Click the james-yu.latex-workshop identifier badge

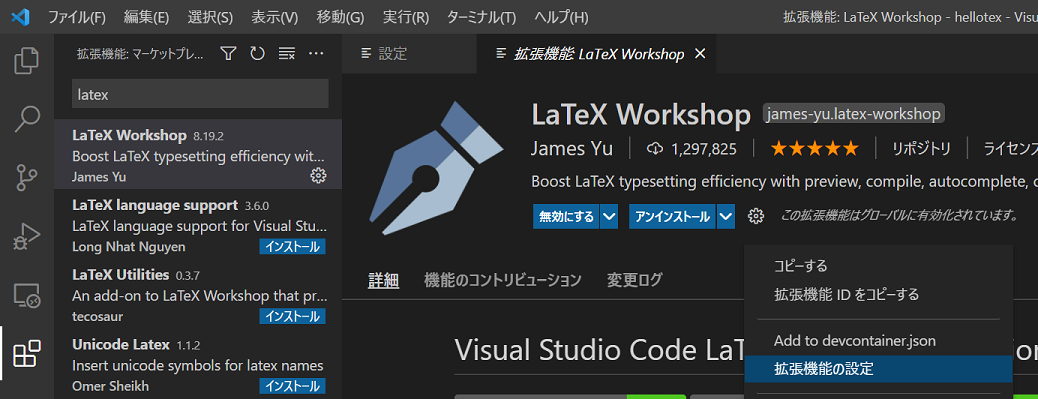(x=854, y=114)
